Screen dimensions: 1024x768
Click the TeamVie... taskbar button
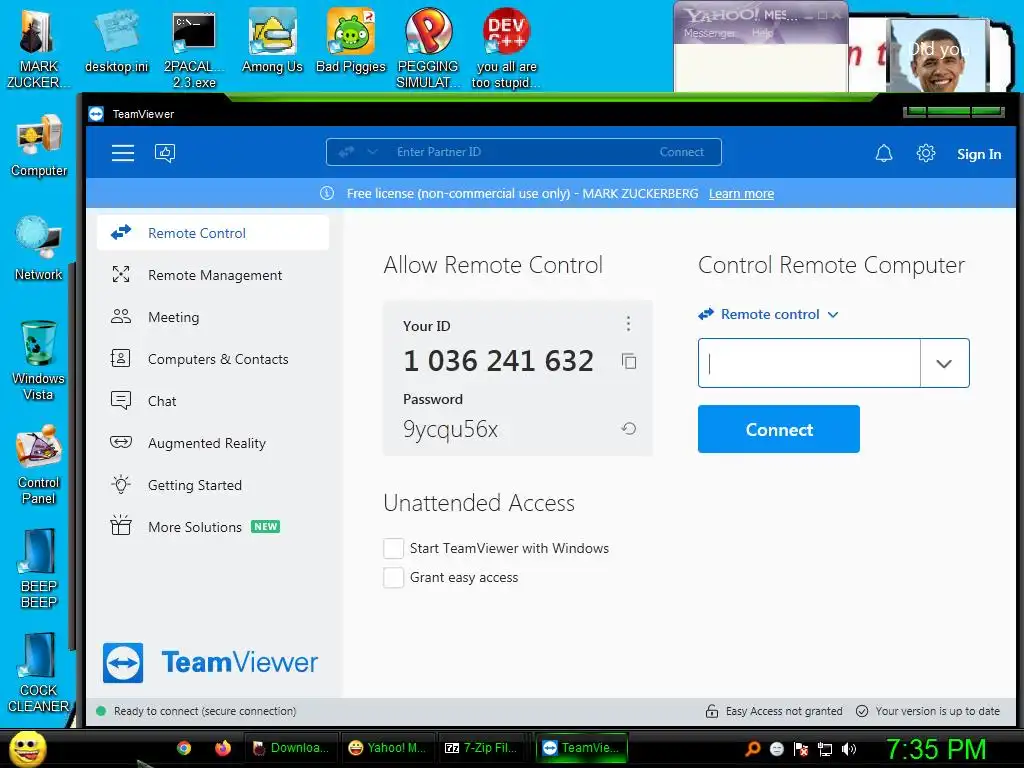582,748
